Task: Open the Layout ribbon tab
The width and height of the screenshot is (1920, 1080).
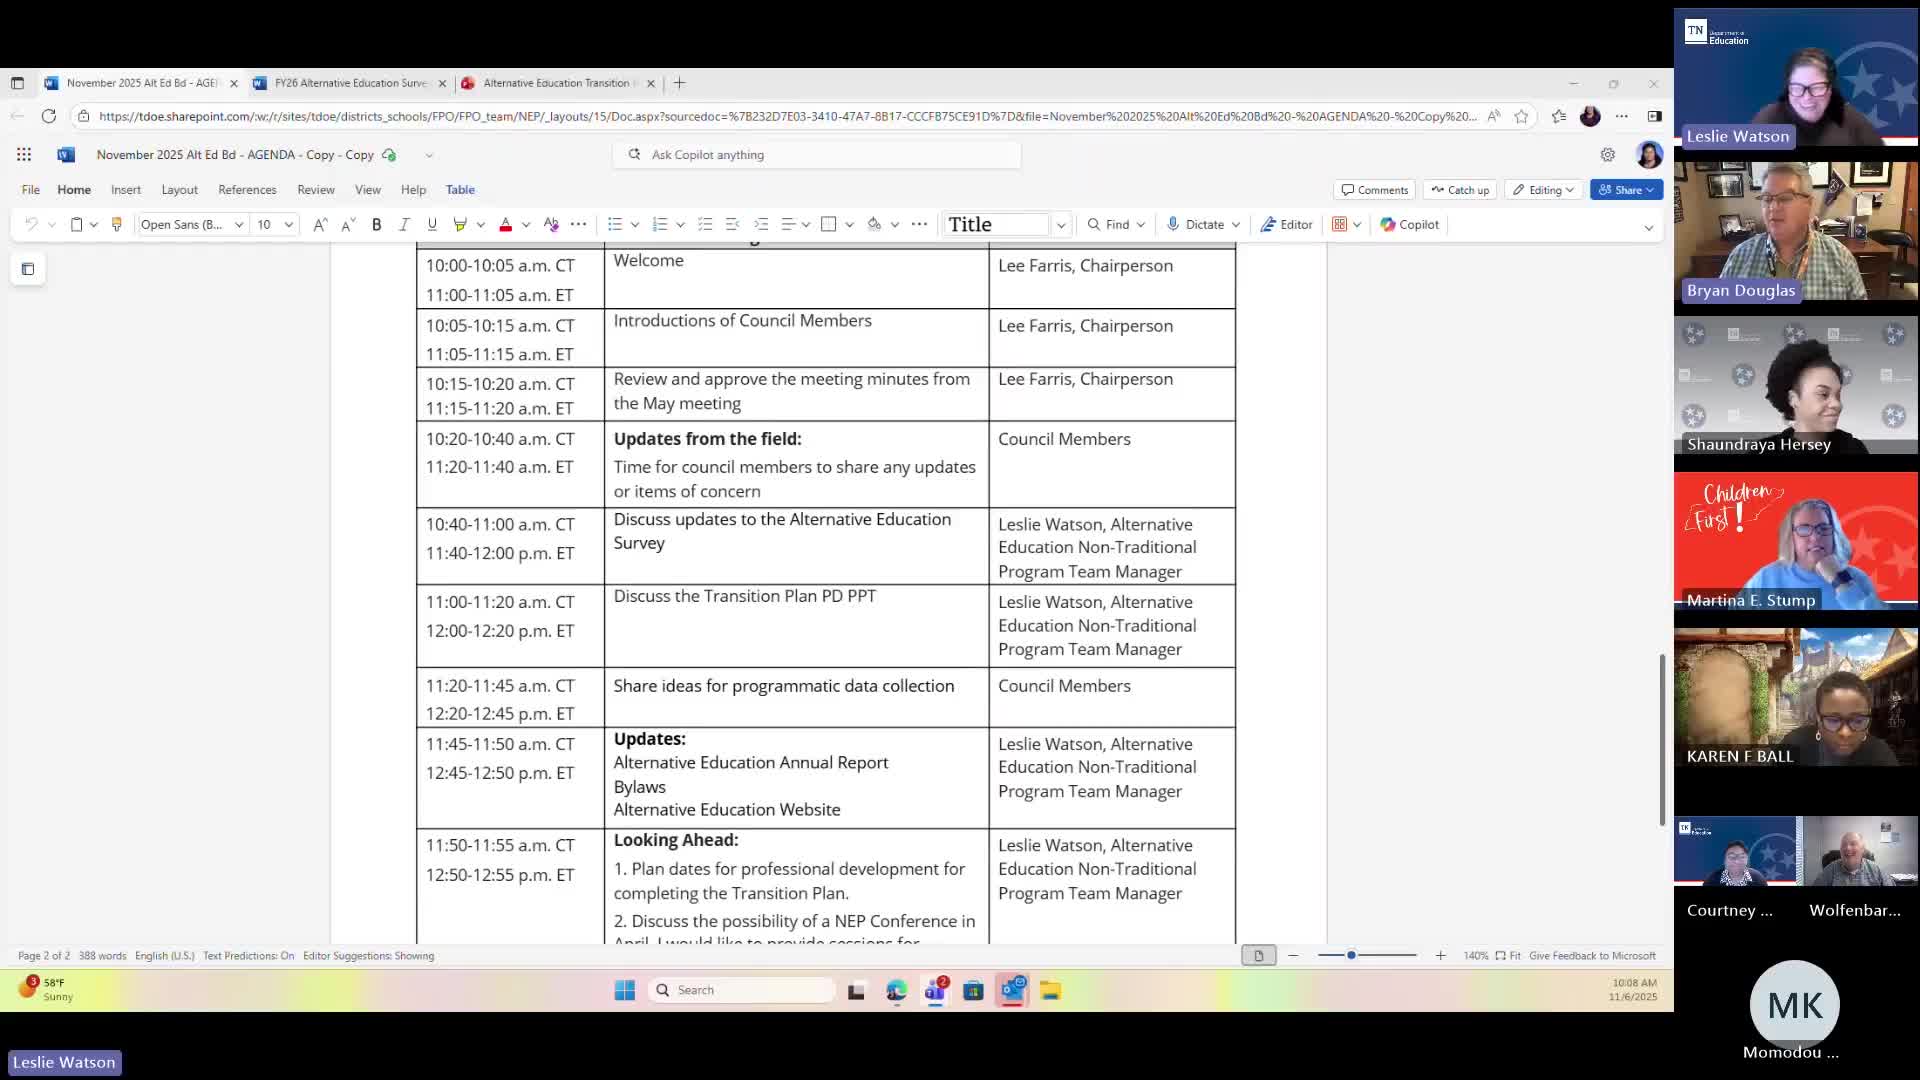Action: tap(180, 189)
